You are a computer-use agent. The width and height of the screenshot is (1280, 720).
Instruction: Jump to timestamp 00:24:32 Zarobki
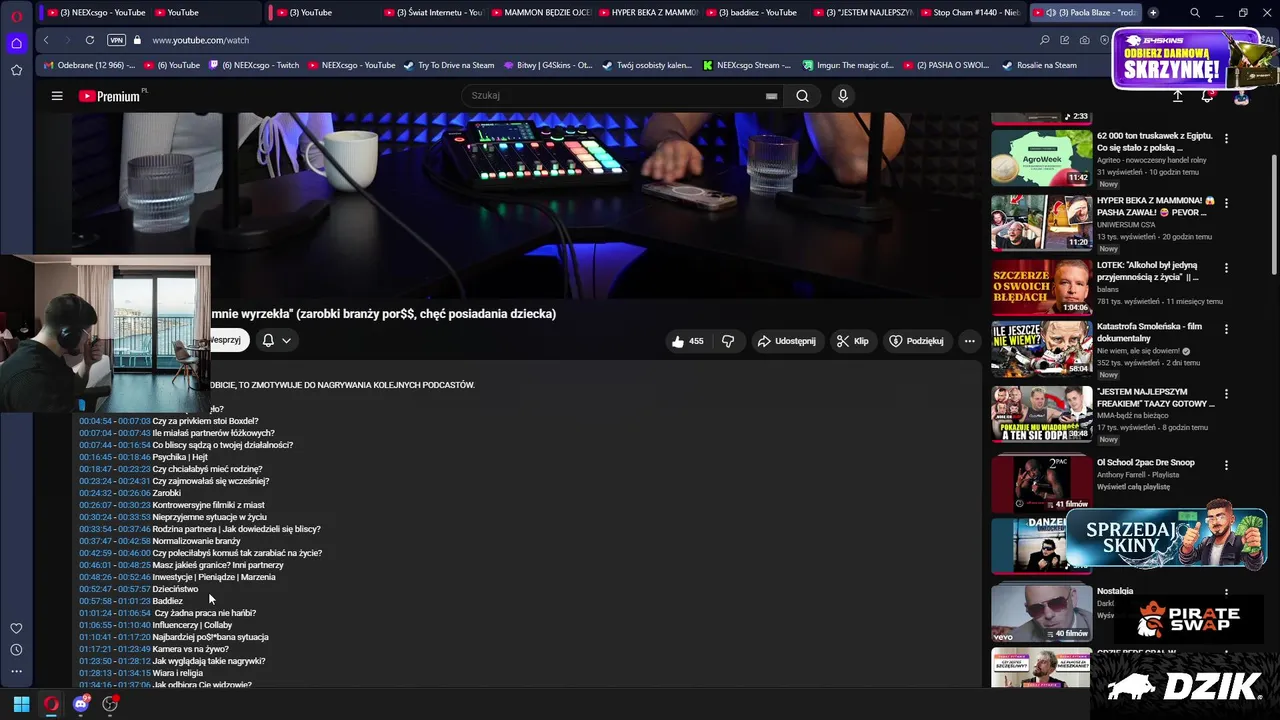point(97,493)
